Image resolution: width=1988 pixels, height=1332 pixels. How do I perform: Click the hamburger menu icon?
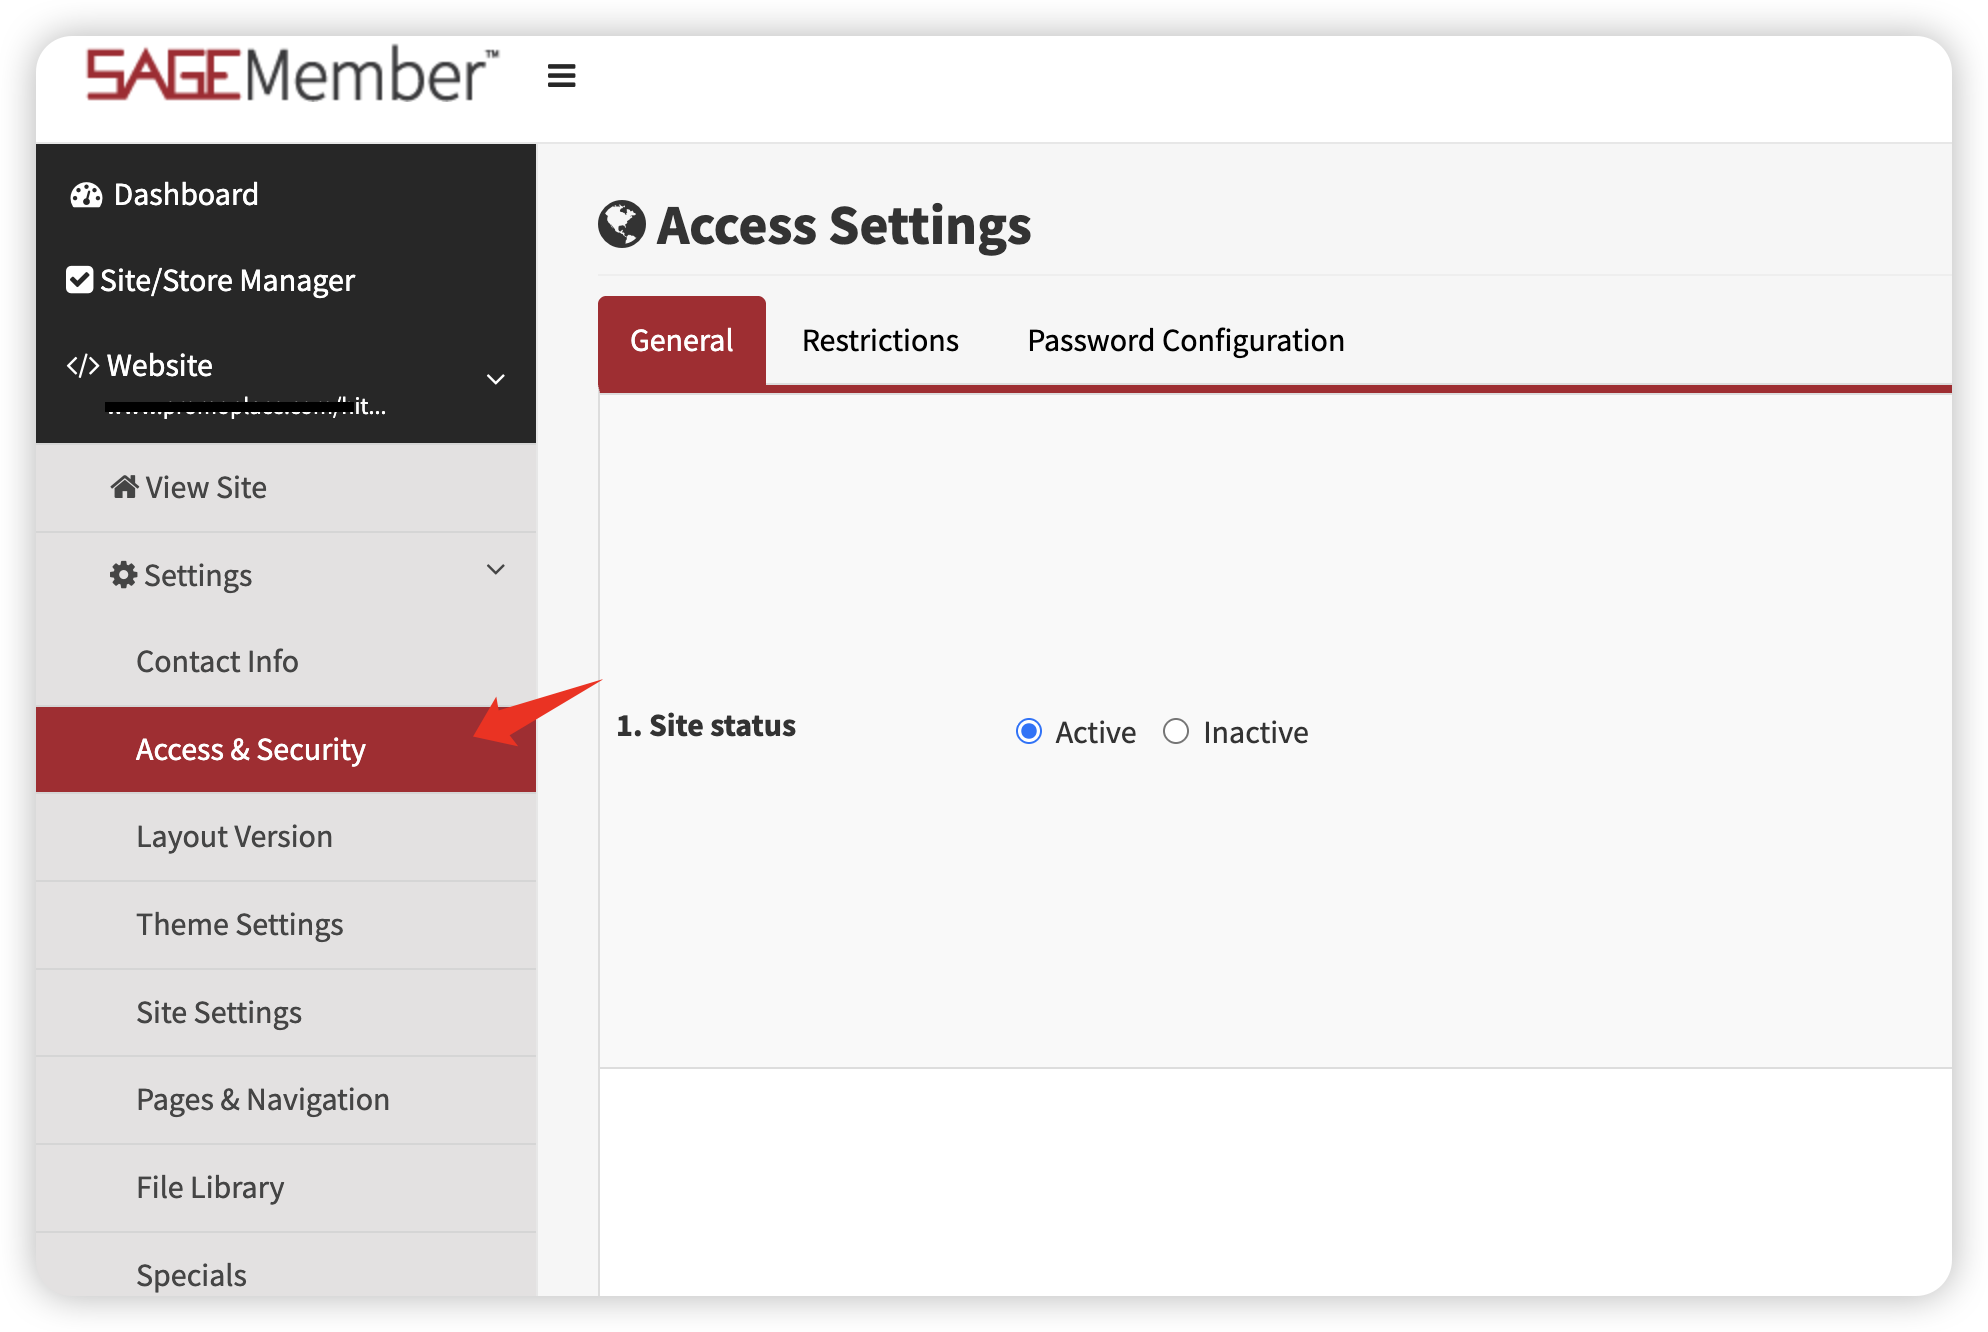(561, 76)
